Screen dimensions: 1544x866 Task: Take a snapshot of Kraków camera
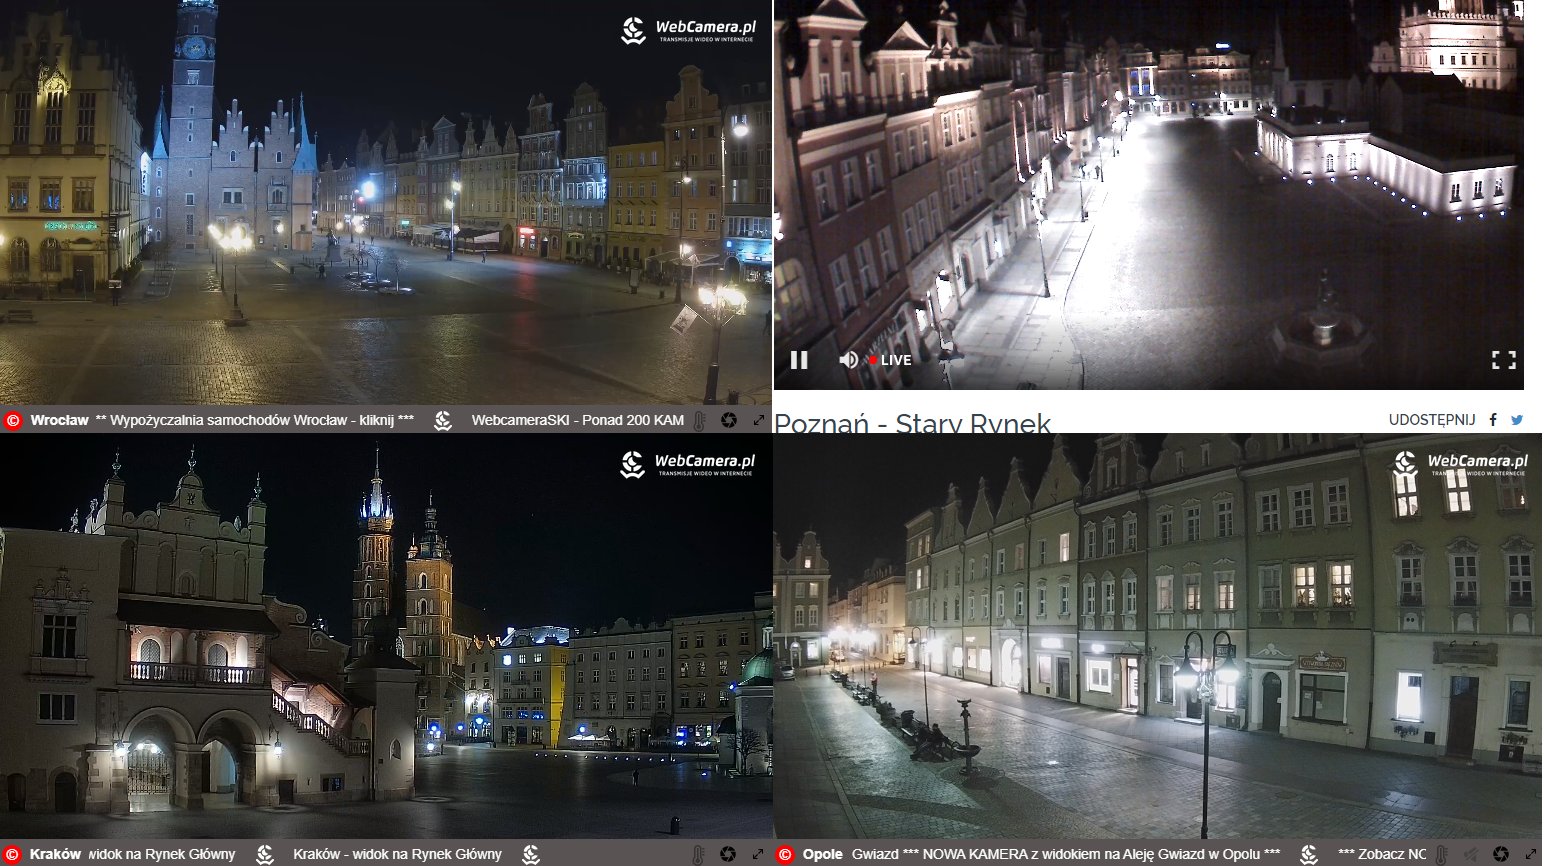(728, 855)
